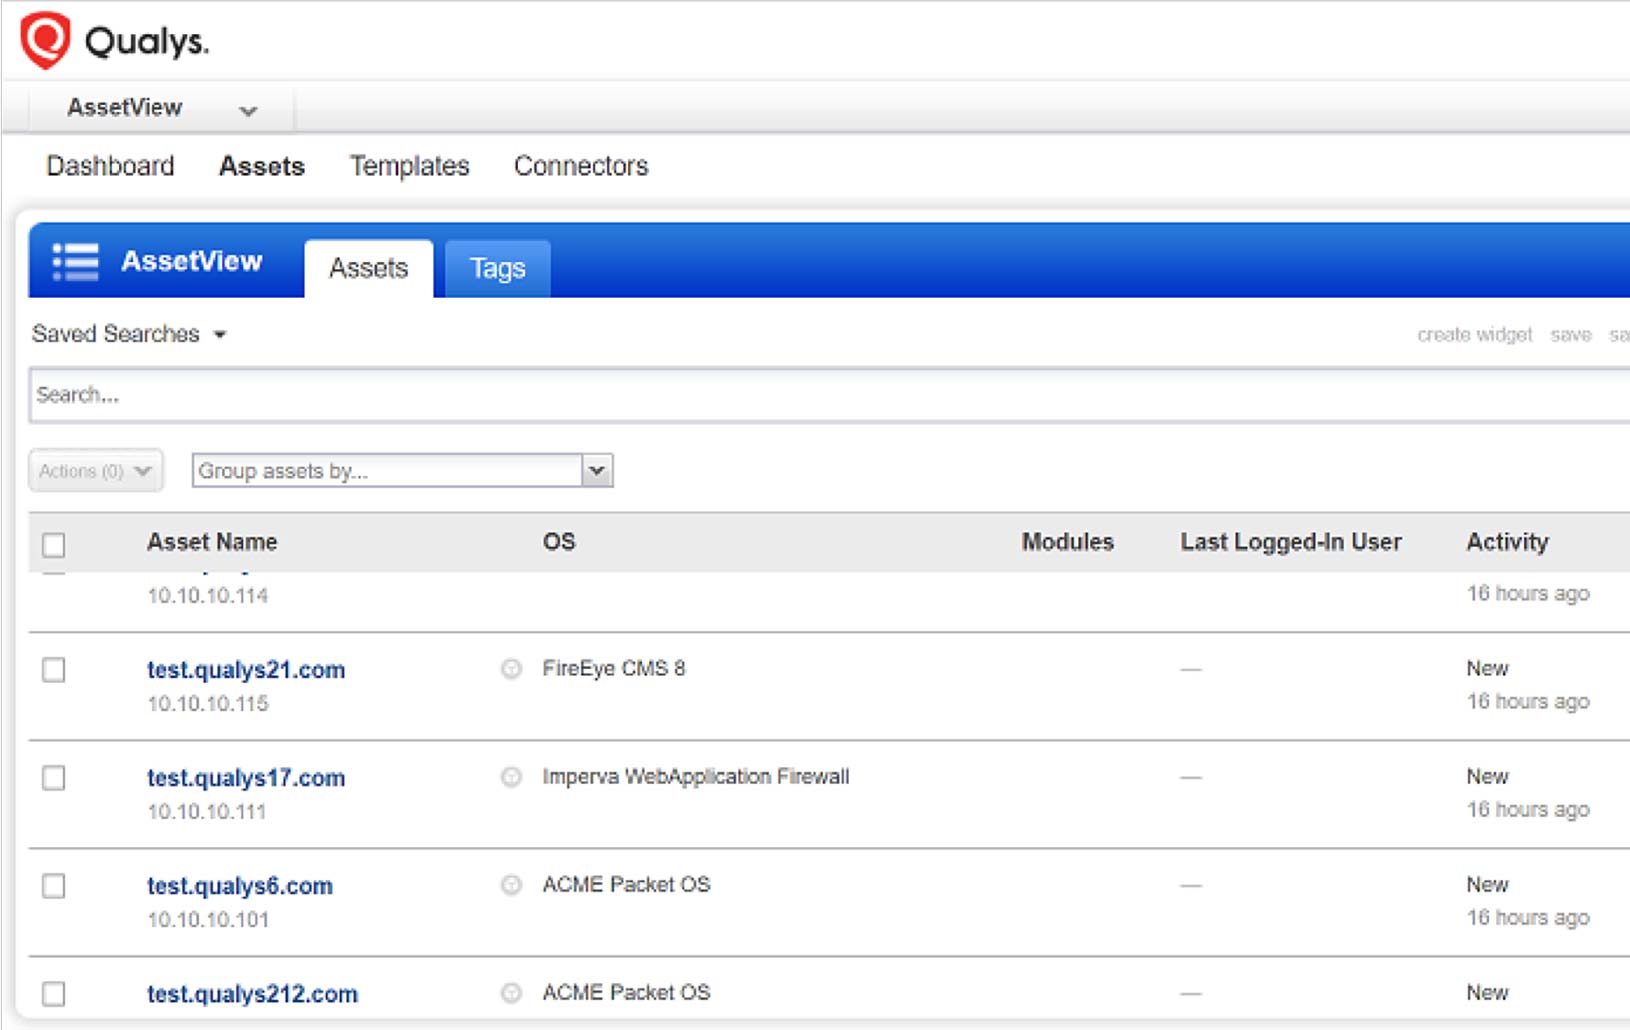Open the test.qualys212.com asset link

252,994
